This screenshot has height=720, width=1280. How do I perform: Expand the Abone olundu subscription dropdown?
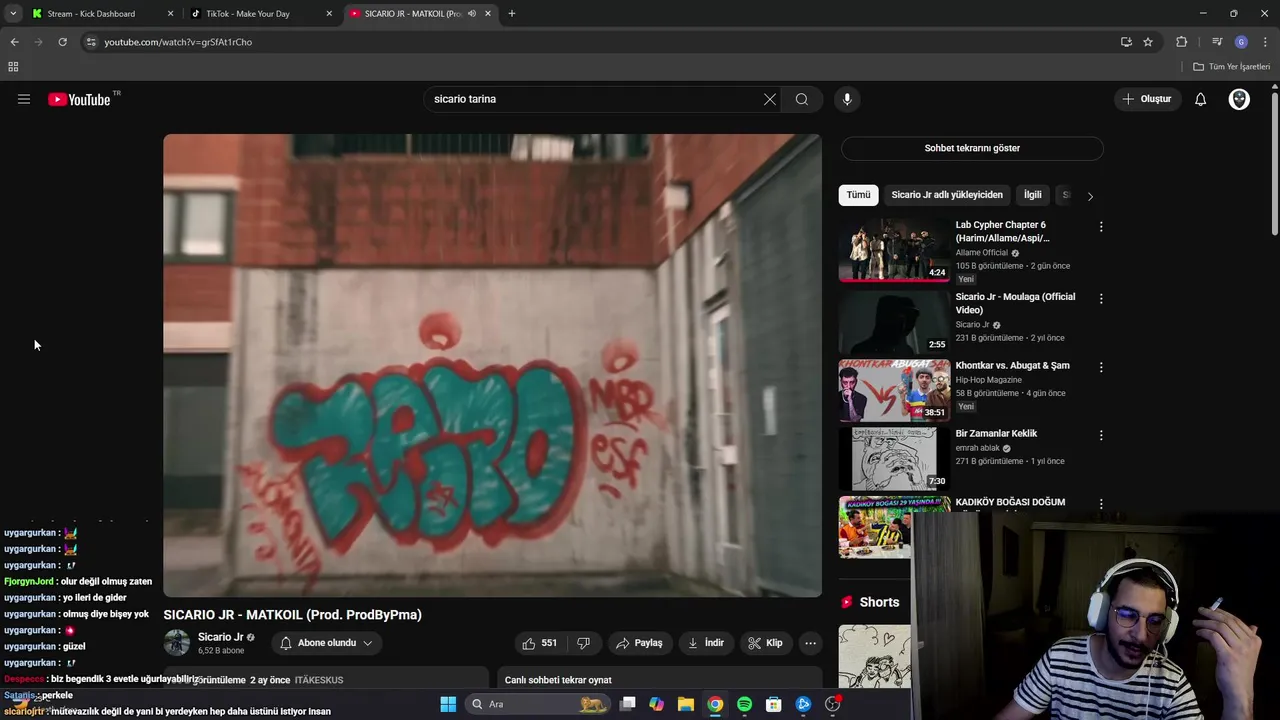click(326, 643)
